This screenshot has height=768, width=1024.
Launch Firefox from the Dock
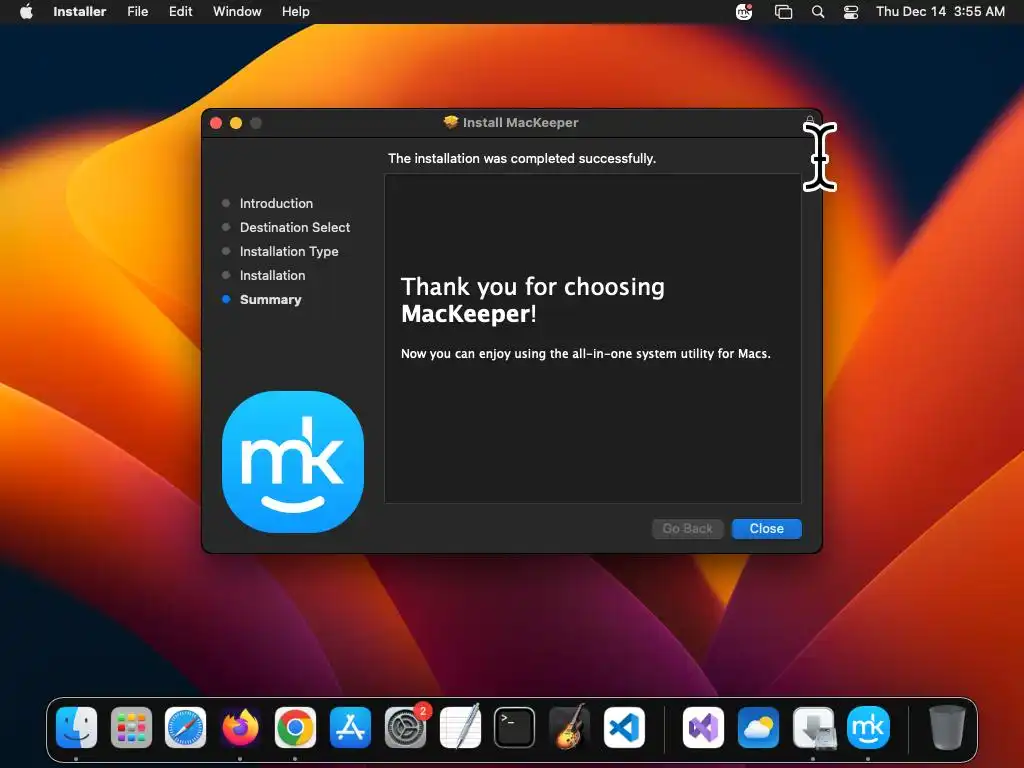coord(240,727)
